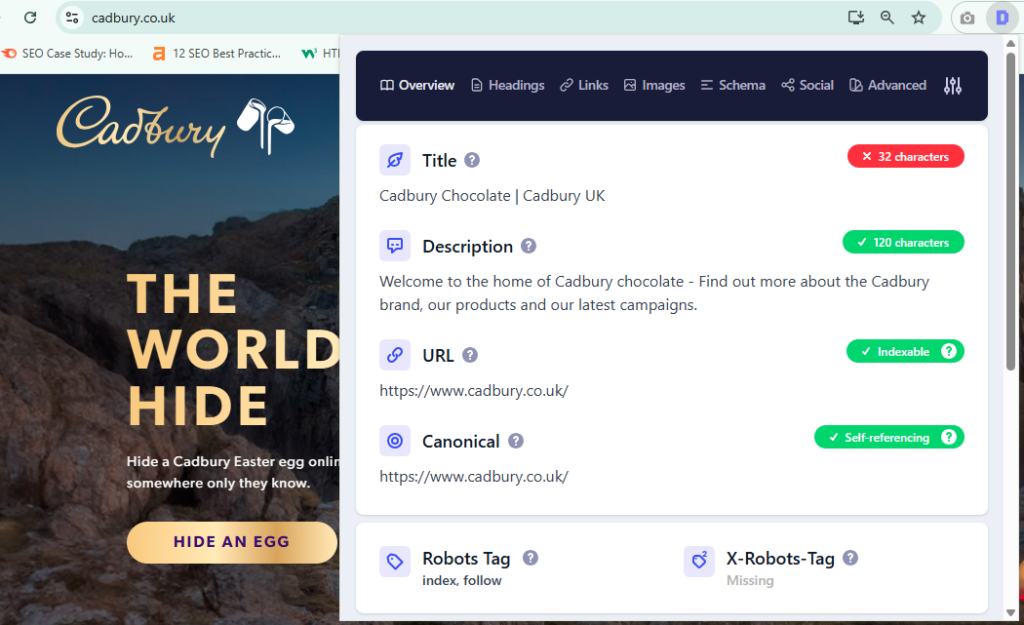The image size is (1024, 625).
Task: Switch to the Schema tab
Action: (x=733, y=86)
